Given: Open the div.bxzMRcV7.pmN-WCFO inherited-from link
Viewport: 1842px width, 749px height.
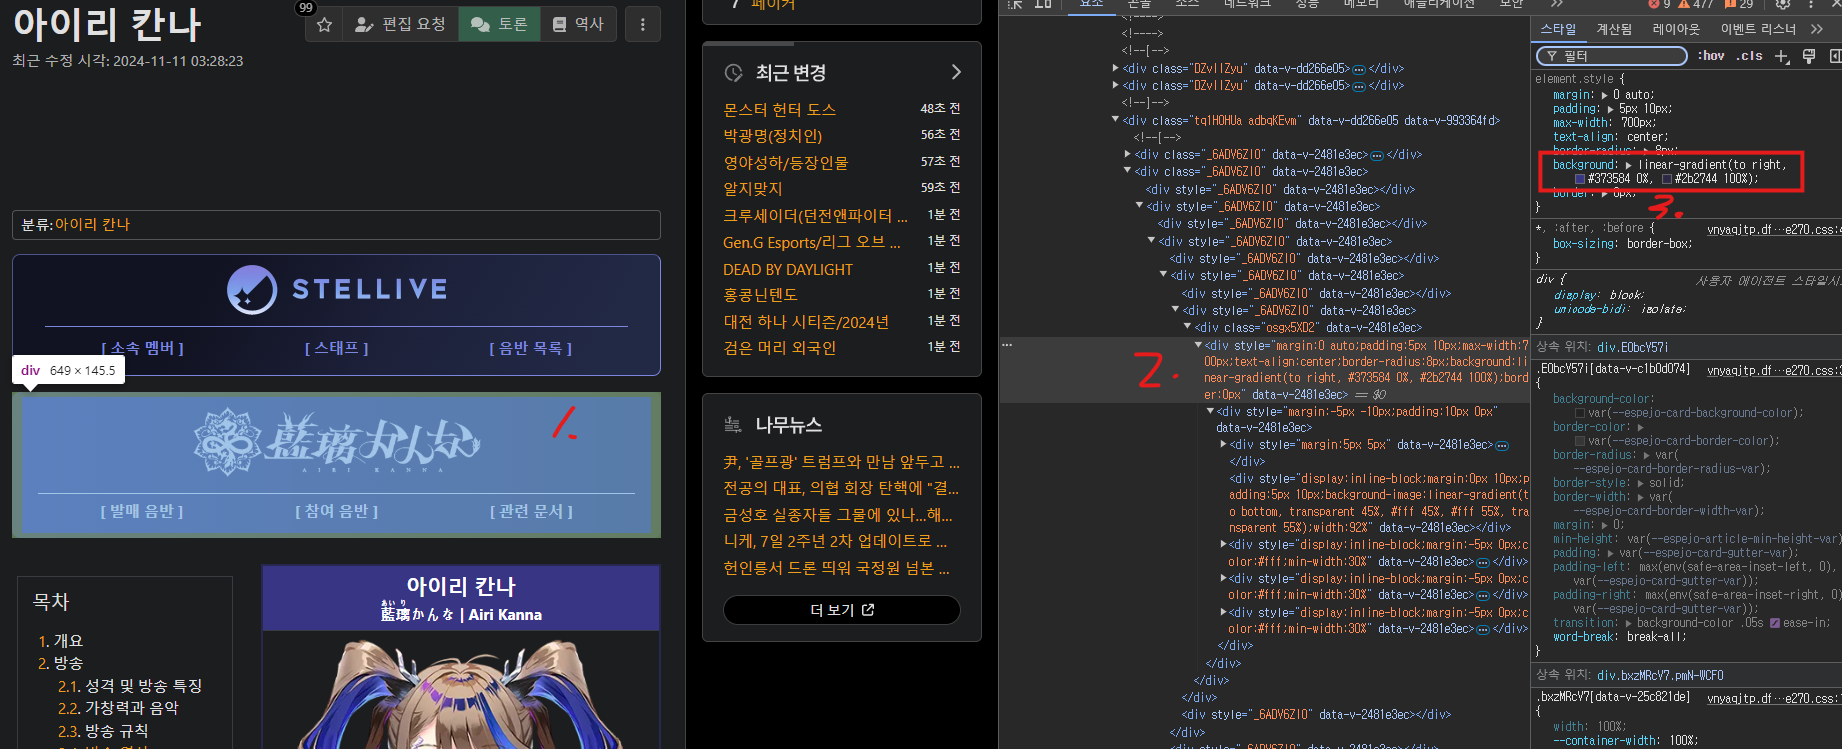Looking at the screenshot, I should coord(1660,675).
